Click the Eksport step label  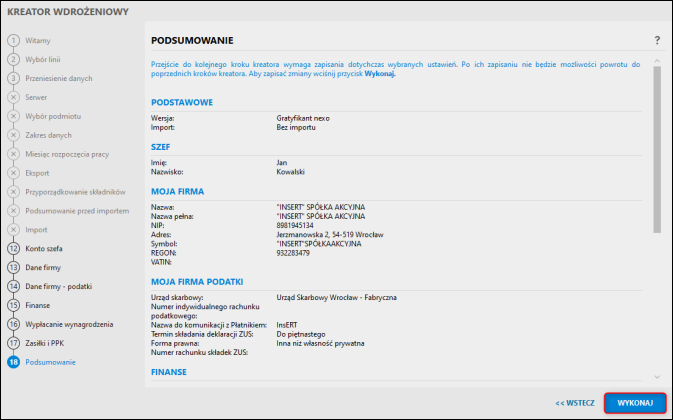[37, 172]
